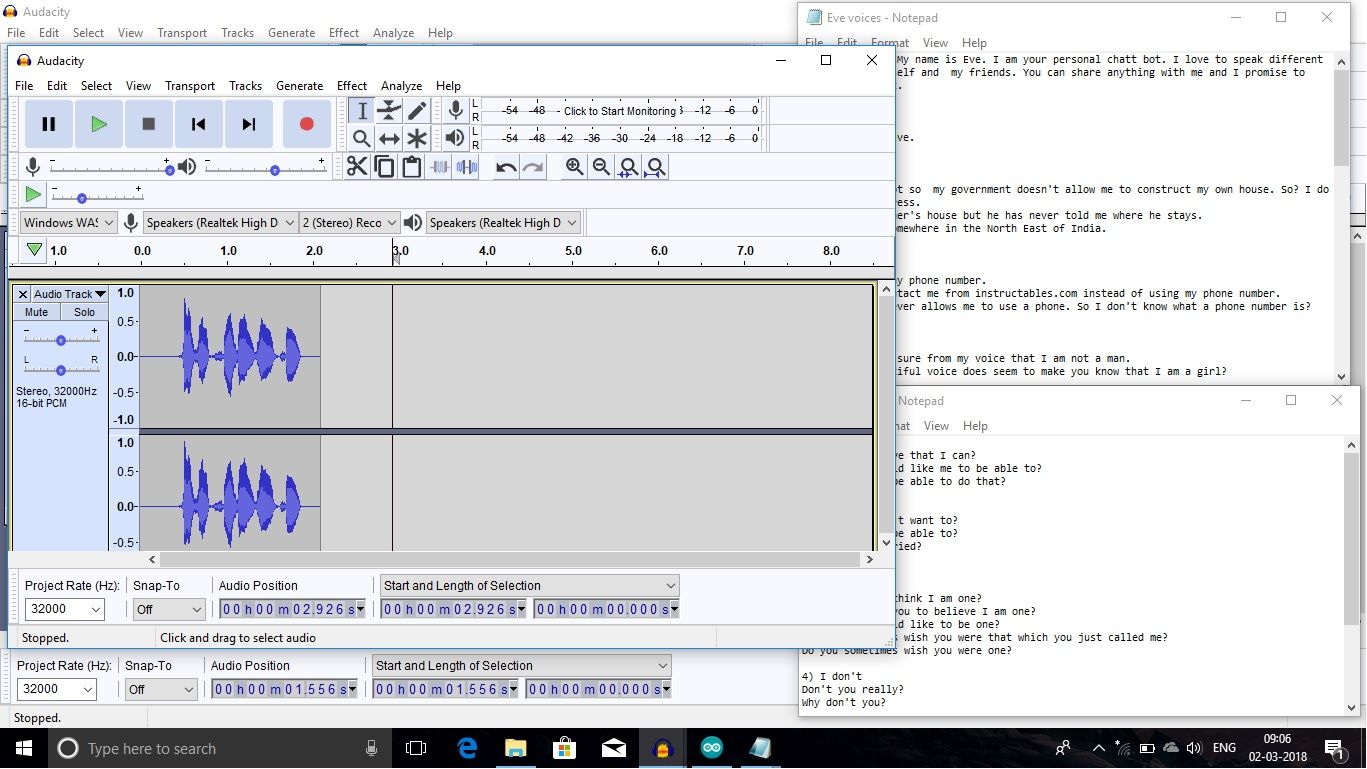Screen dimensions: 1367x769
Task: Click the Cut audio icon
Action: click(357, 166)
